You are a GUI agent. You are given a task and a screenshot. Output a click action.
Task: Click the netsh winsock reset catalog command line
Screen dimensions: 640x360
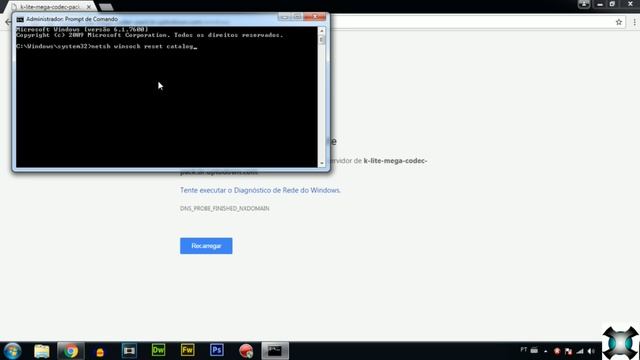coord(107,47)
